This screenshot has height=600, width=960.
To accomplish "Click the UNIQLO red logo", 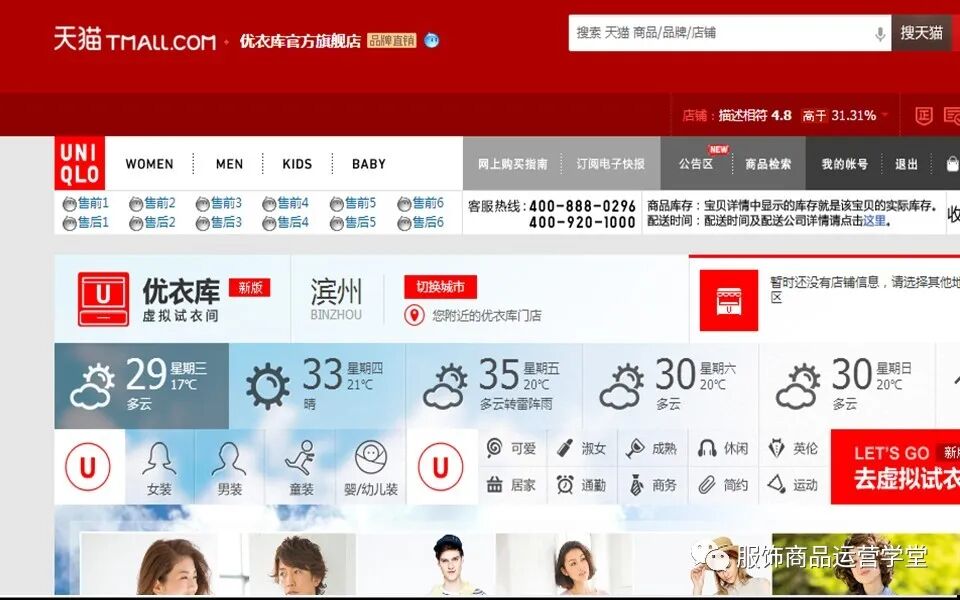I will click(80, 163).
